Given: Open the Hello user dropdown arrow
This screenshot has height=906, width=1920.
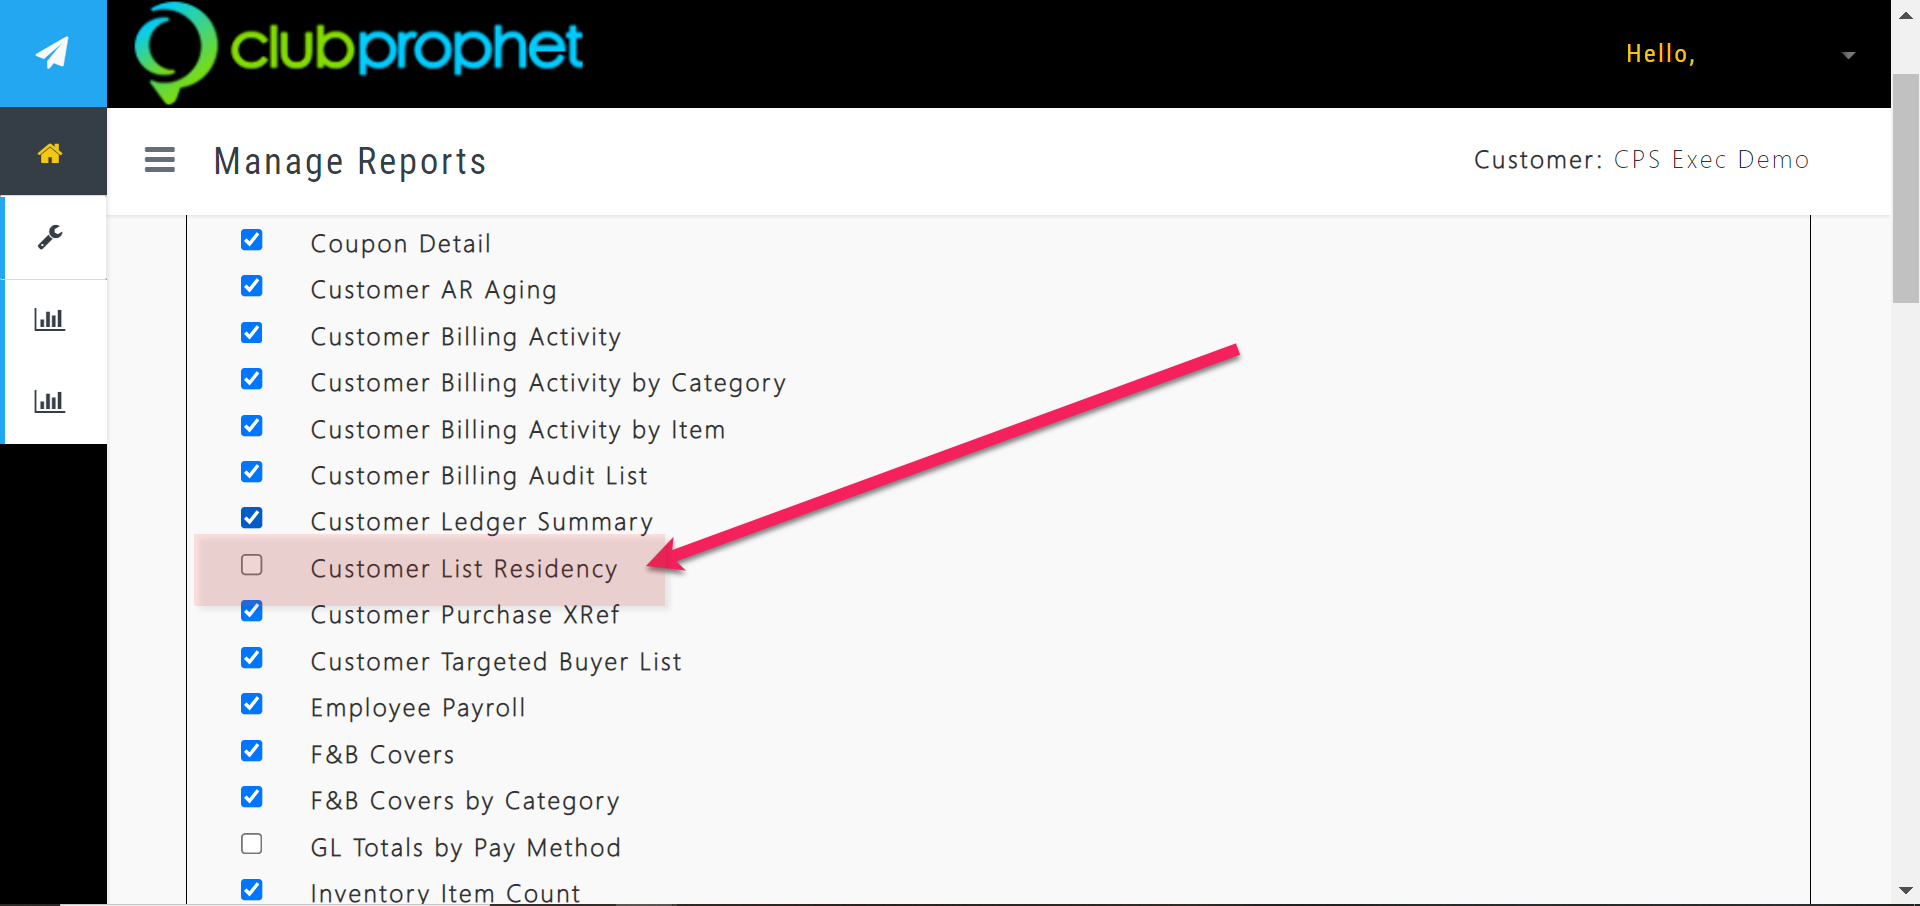Looking at the screenshot, I should (1848, 55).
